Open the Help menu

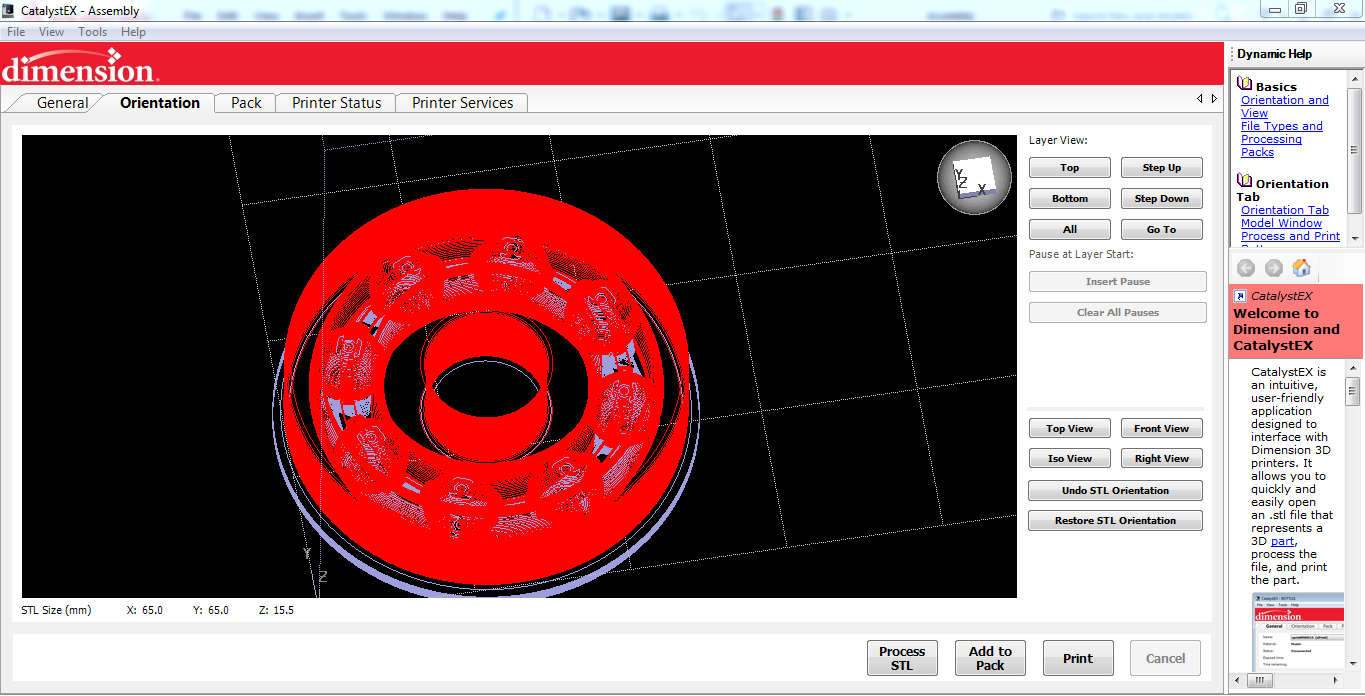point(133,32)
